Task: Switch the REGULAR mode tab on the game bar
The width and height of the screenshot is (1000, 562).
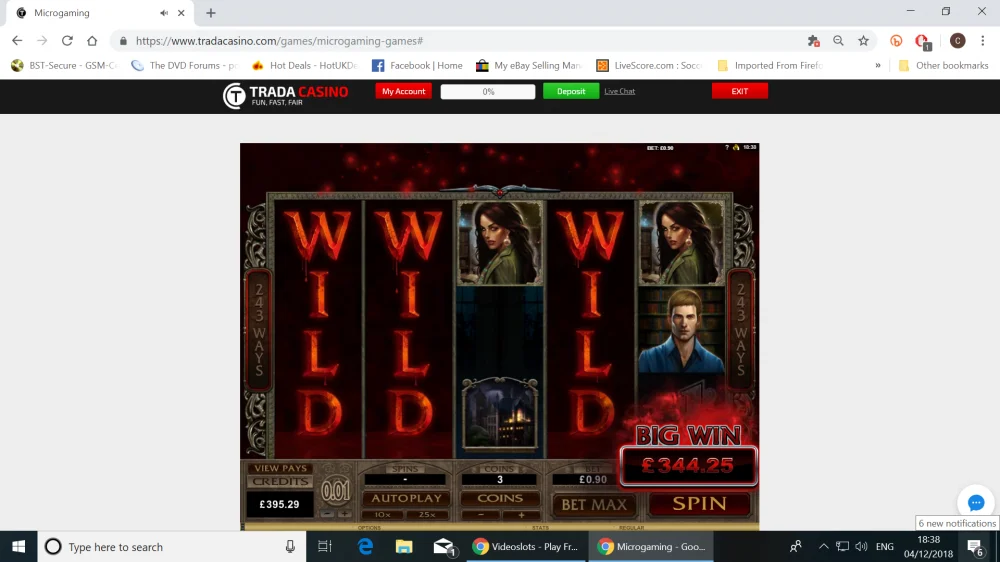Action: tap(631, 528)
